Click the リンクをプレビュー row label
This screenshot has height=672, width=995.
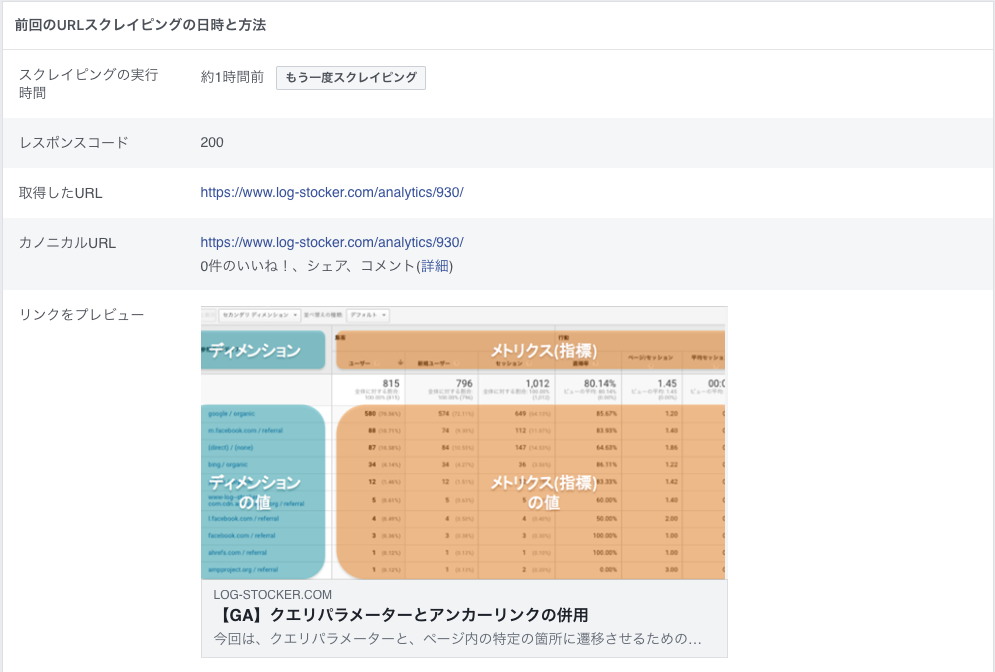click(81, 315)
